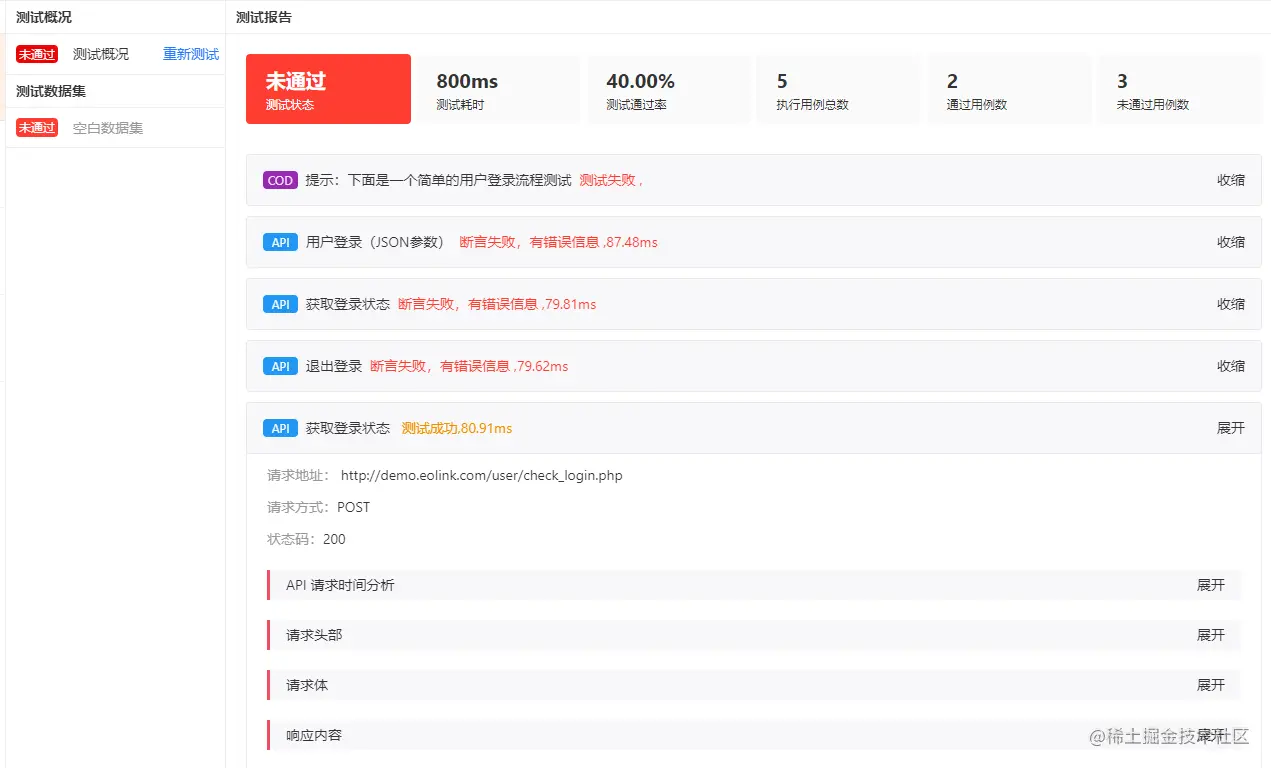Click API tag of 退出登录 step
Screen dimensions: 1271x768
click(280, 366)
